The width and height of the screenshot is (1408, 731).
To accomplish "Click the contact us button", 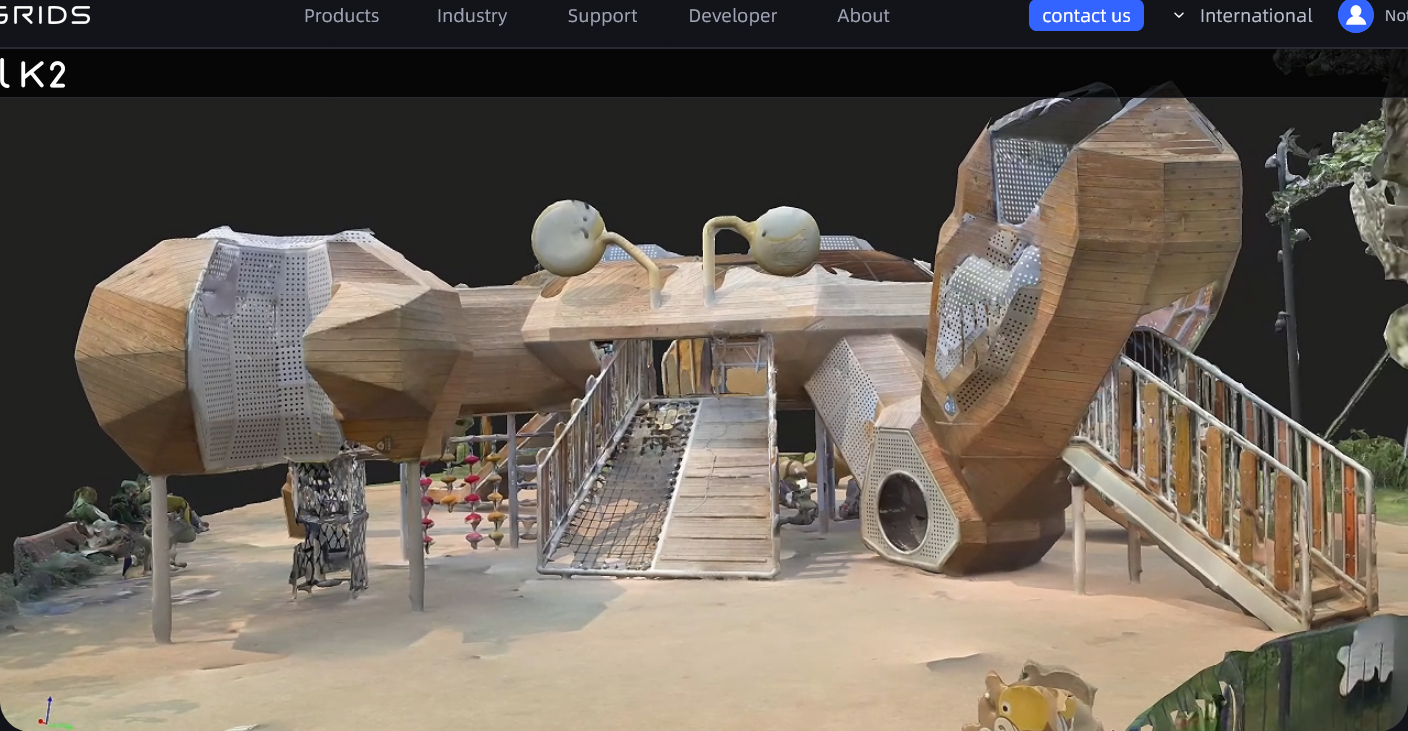I will 1086,16.
